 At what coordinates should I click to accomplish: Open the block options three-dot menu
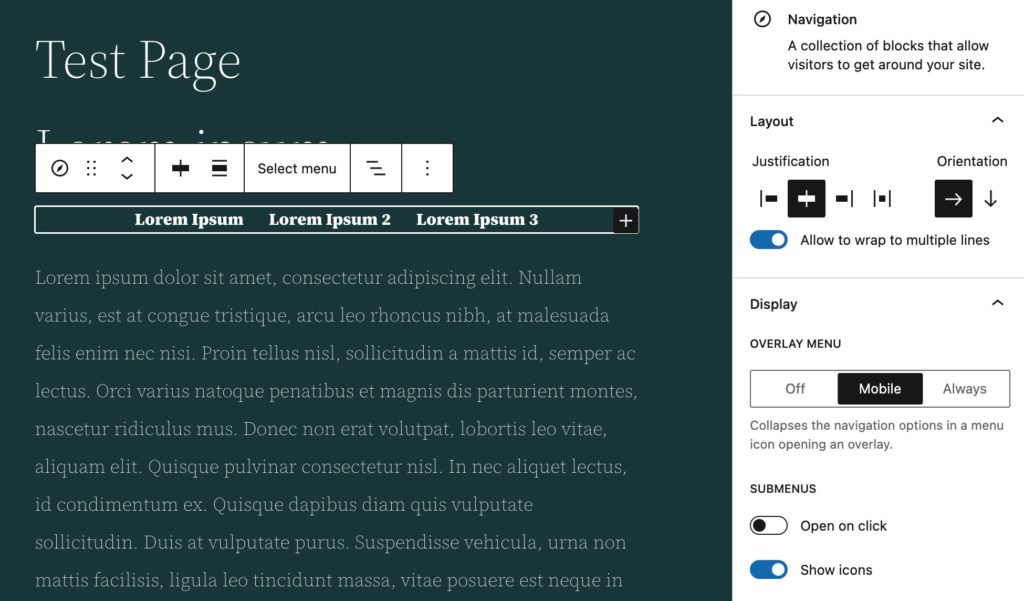pyautogui.click(x=427, y=168)
